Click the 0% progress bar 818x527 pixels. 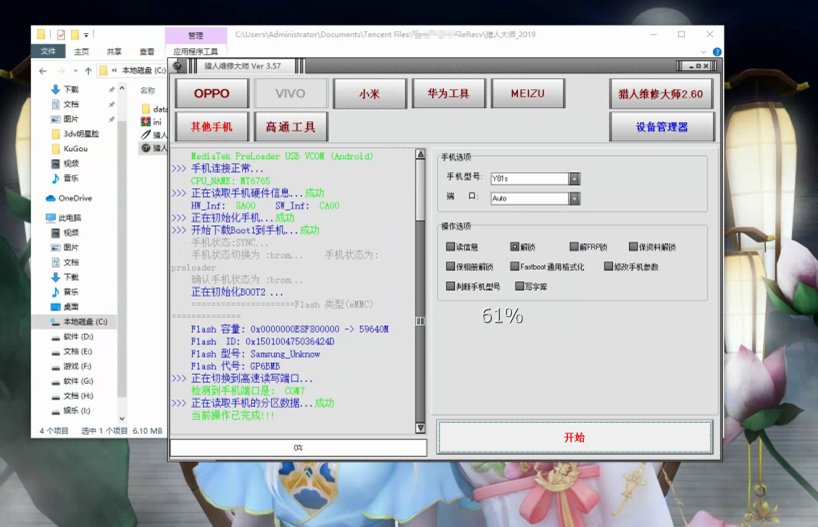coord(298,448)
